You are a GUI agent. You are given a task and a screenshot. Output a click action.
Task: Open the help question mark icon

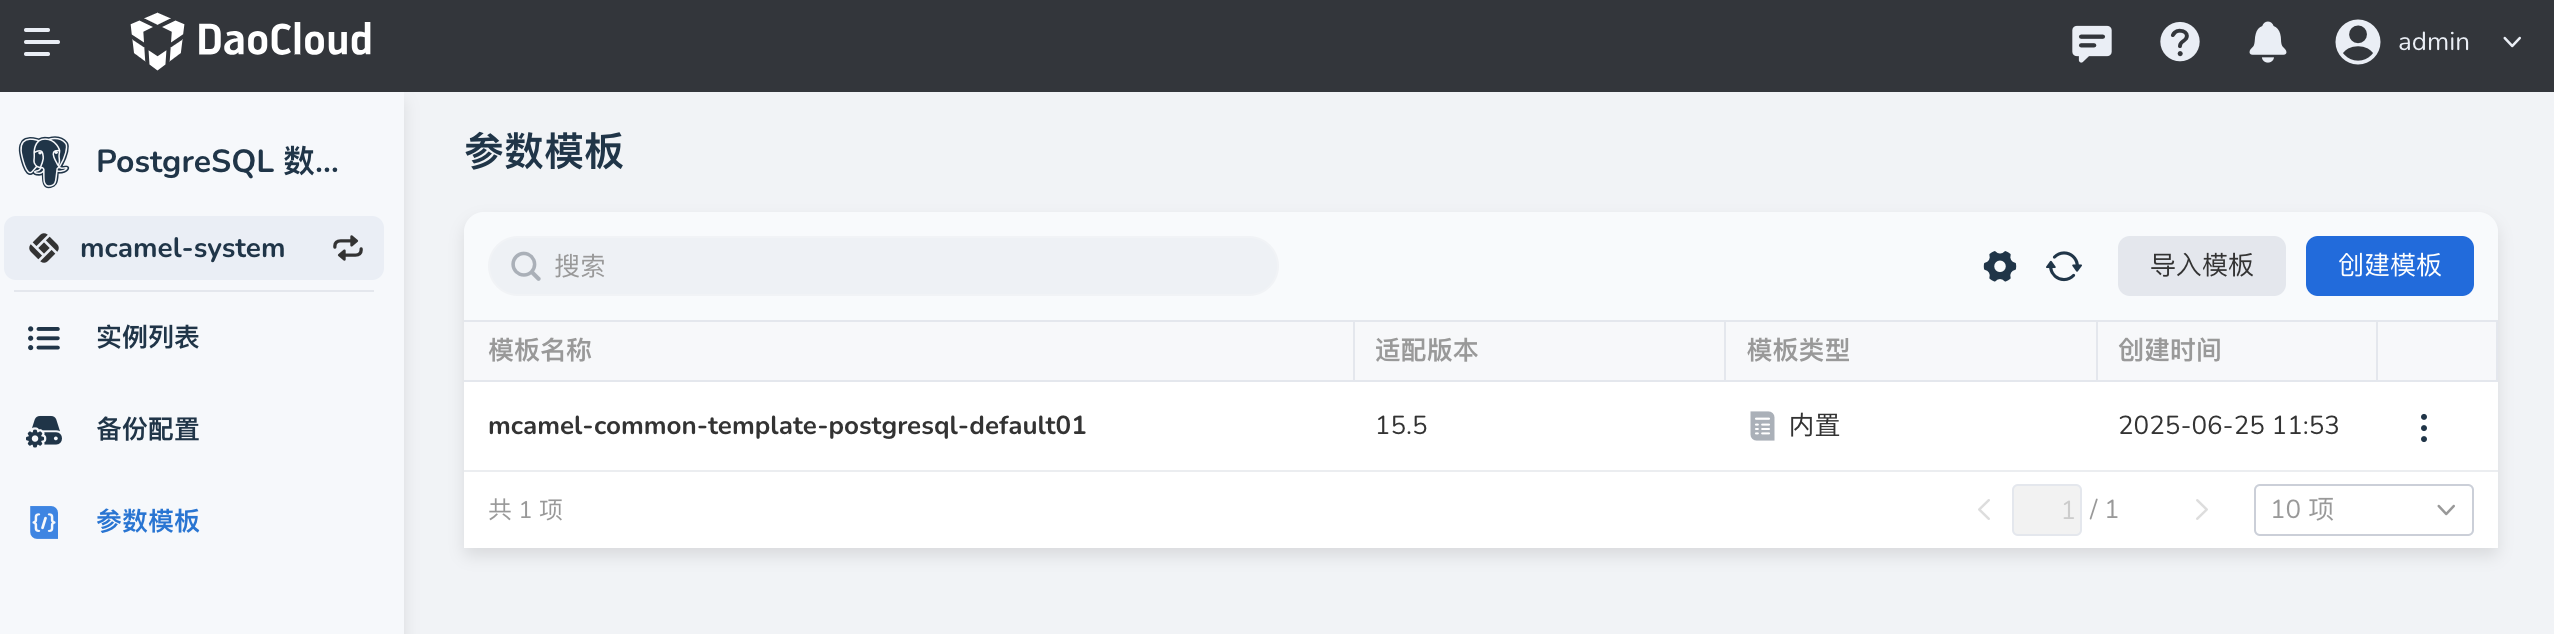(x=2180, y=43)
